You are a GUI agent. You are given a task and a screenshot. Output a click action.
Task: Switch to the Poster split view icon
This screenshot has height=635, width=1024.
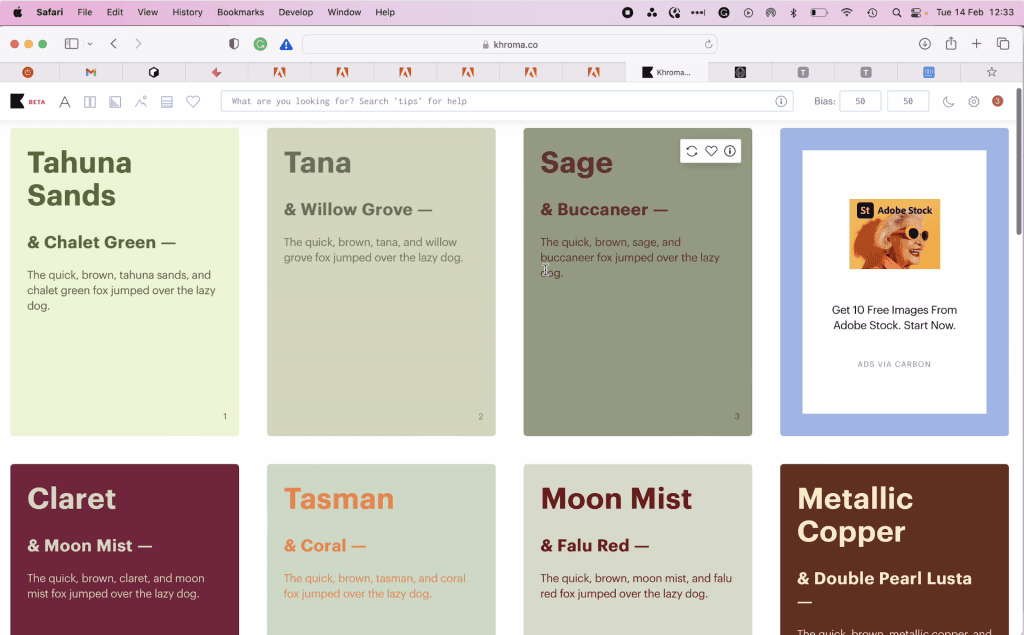click(90, 102)
